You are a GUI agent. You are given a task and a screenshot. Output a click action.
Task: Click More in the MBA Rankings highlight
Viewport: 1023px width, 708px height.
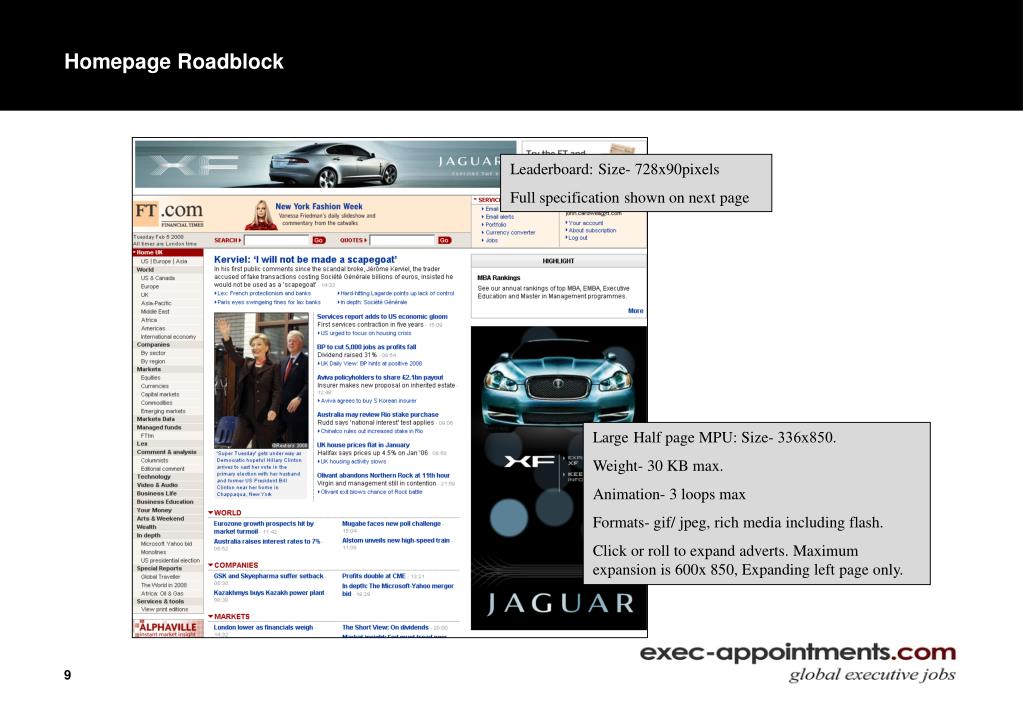pos(635,311)
